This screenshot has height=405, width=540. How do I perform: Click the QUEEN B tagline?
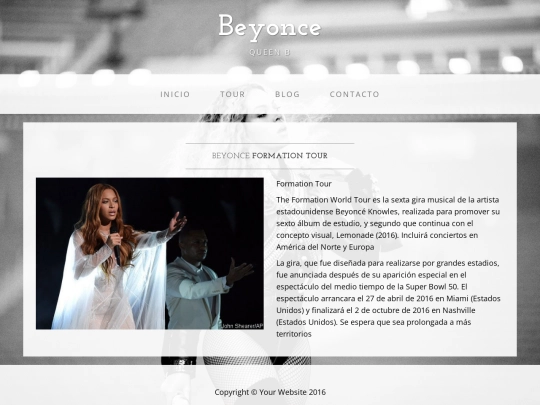coord(270,52)
